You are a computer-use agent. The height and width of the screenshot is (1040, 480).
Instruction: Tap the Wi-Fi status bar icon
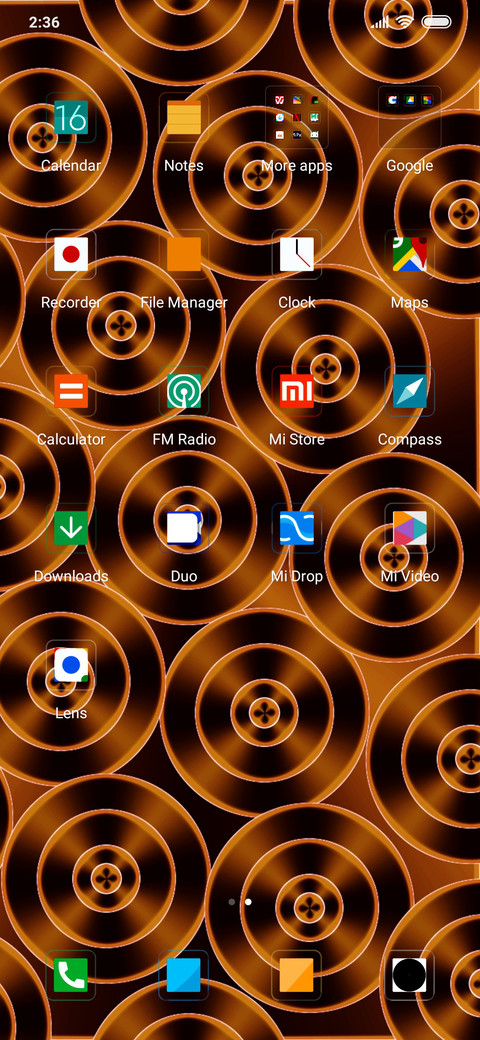(x=404, y=22)
